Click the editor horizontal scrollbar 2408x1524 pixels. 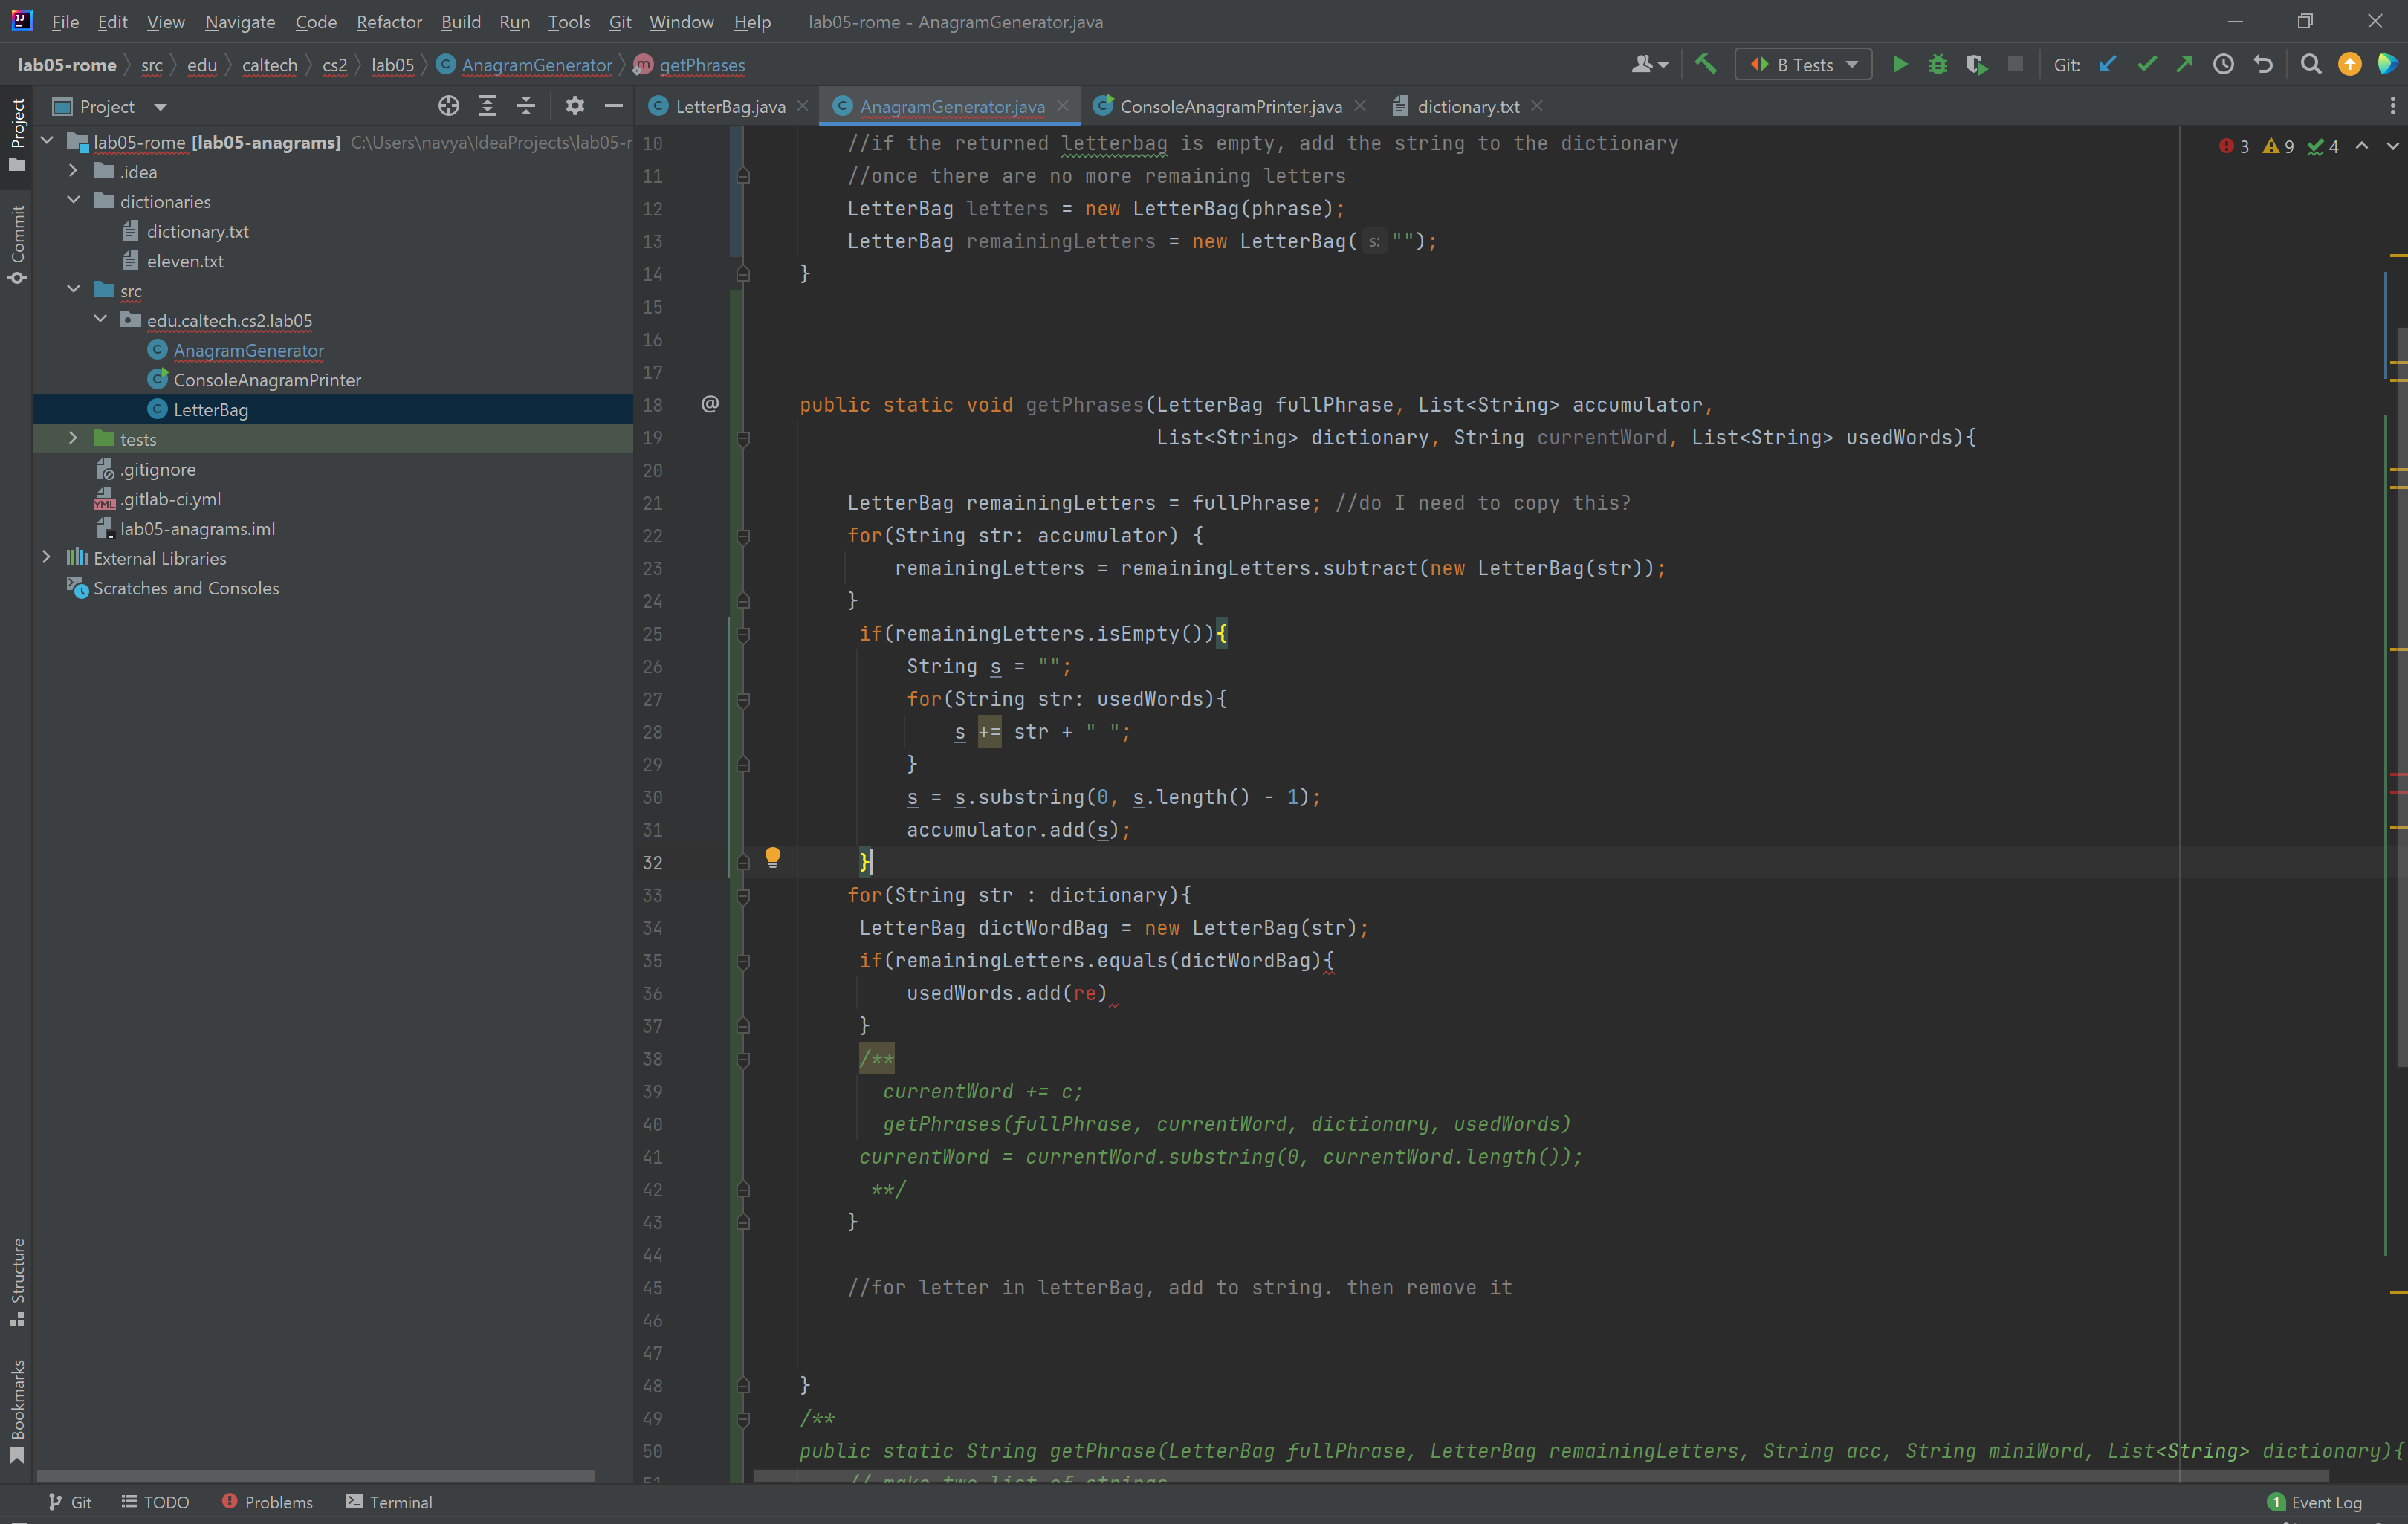tap(1540, 1476)
